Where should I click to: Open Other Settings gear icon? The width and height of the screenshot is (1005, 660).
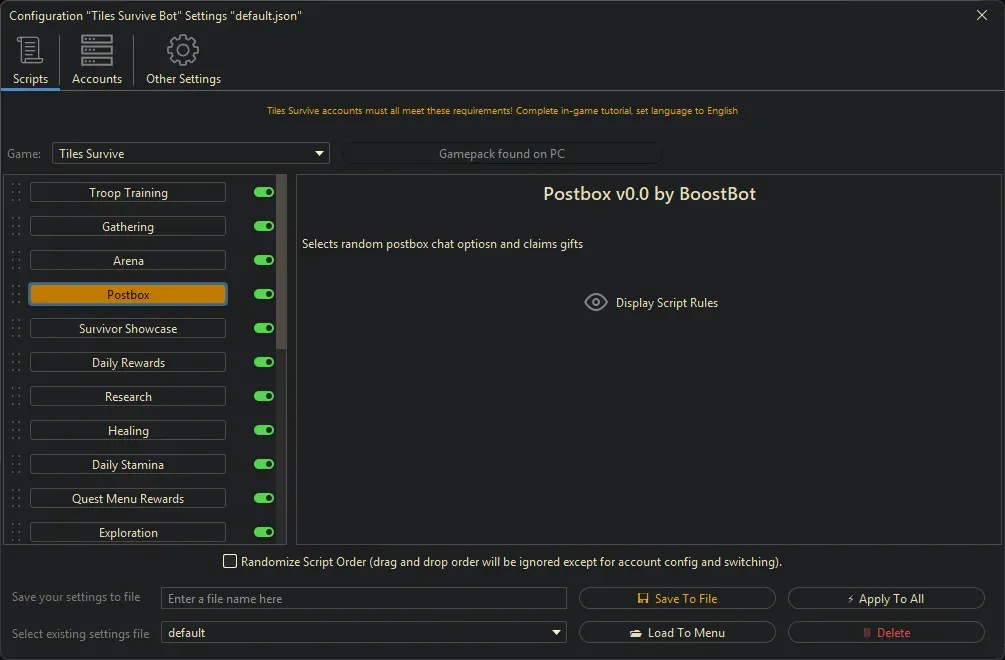183,50
